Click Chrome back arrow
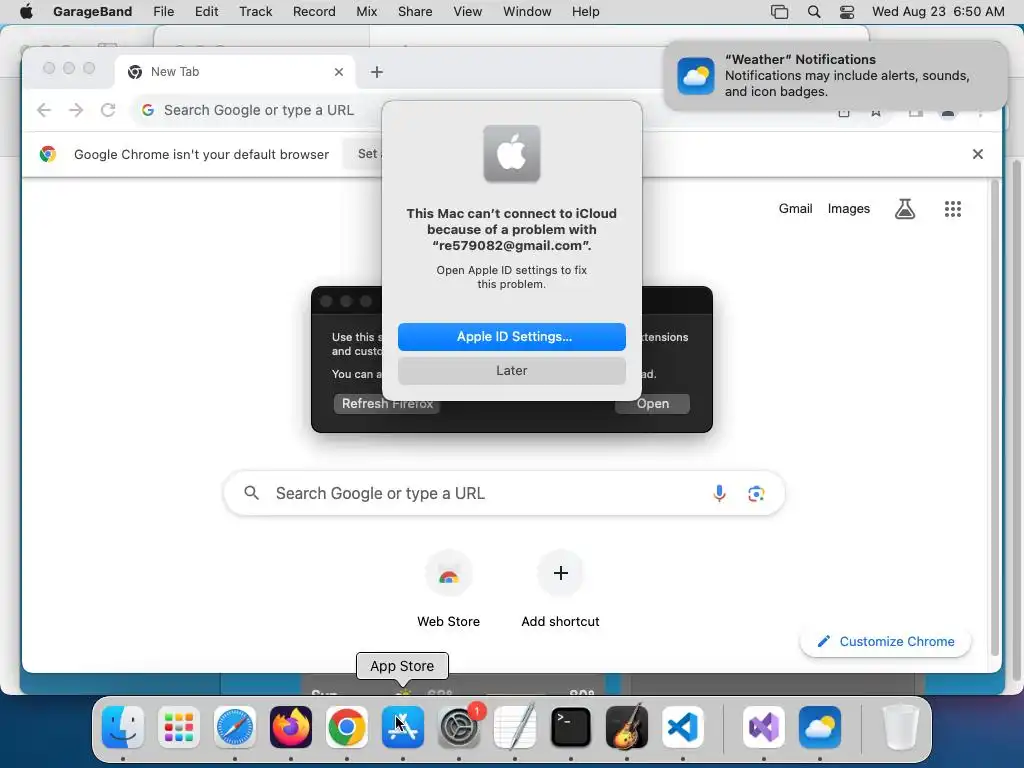Screen dimensions: 1024x768 44,110
